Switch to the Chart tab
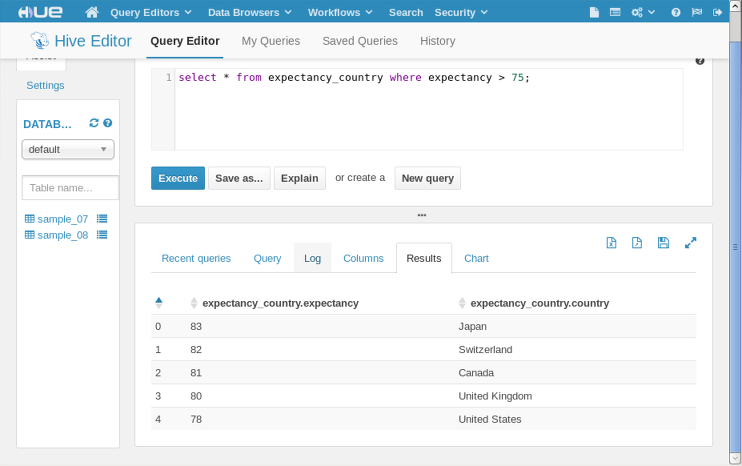Screen dimensions: 742x466 476,258
